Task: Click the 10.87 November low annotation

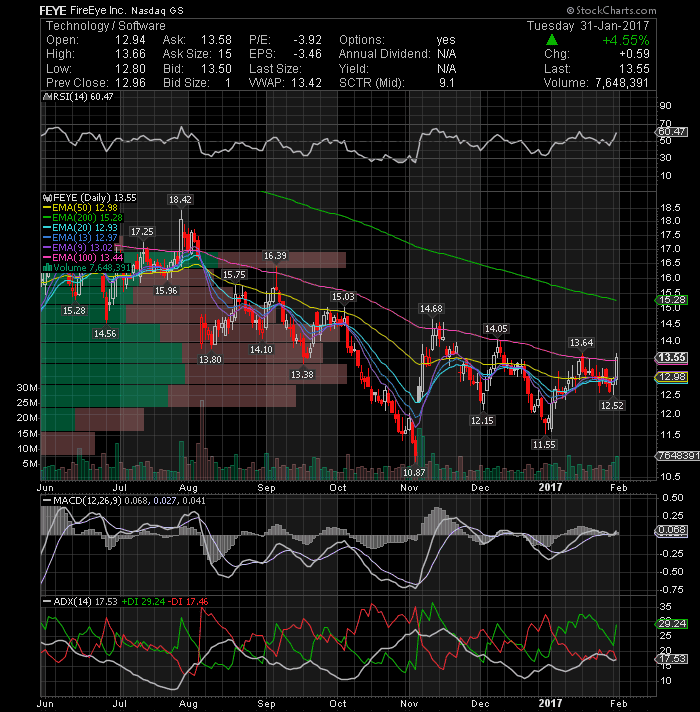Action: (414, 473)
